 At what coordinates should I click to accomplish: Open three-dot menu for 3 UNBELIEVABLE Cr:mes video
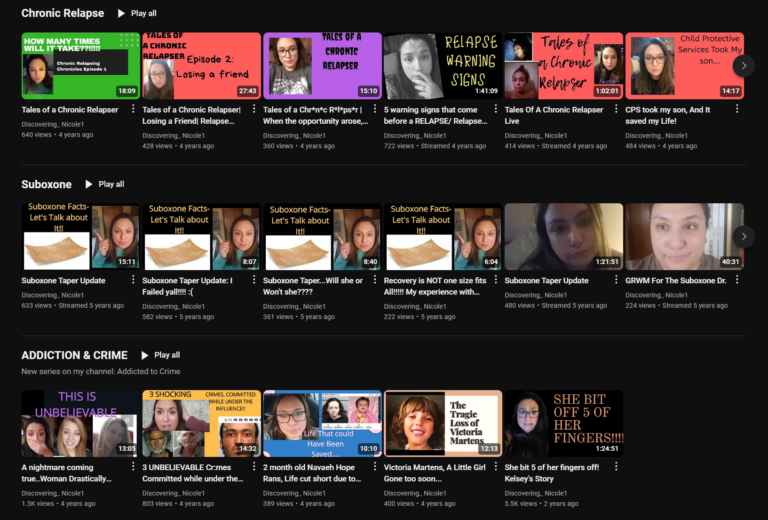click(x=254, y=467)
